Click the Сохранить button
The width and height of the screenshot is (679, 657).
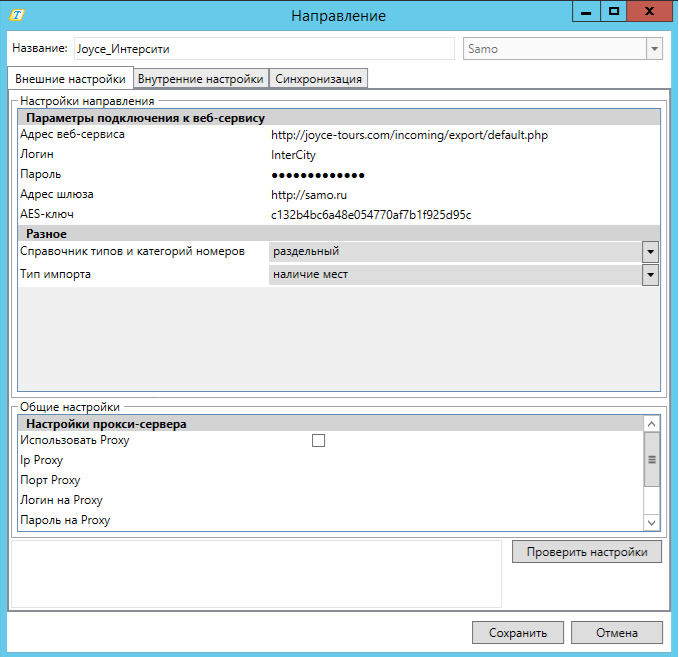pyautogui.click(x=518, y=632)
